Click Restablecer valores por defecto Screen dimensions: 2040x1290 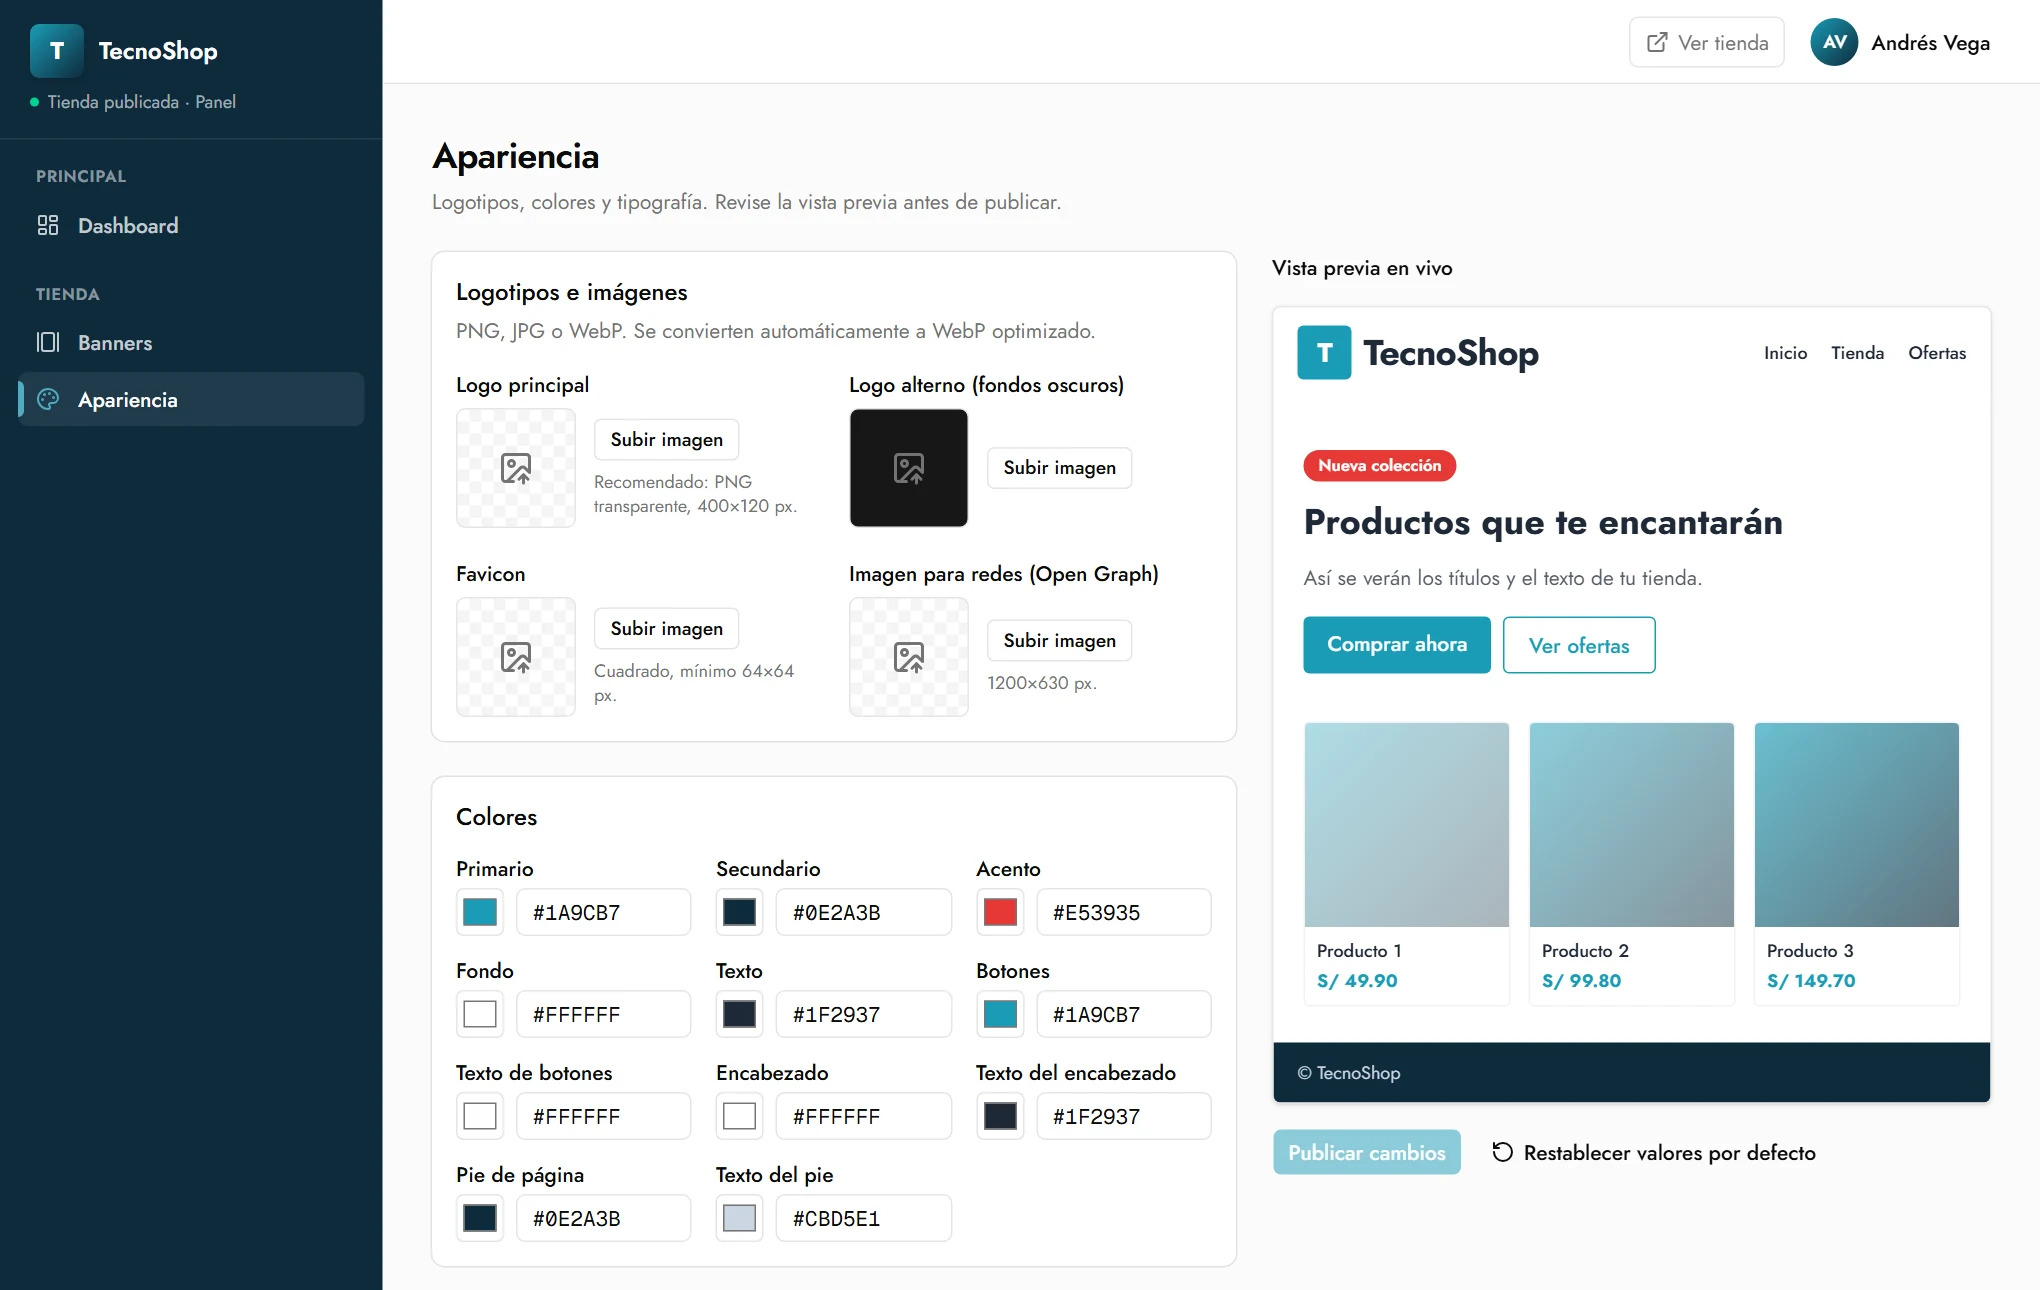coord(1654,1152)
